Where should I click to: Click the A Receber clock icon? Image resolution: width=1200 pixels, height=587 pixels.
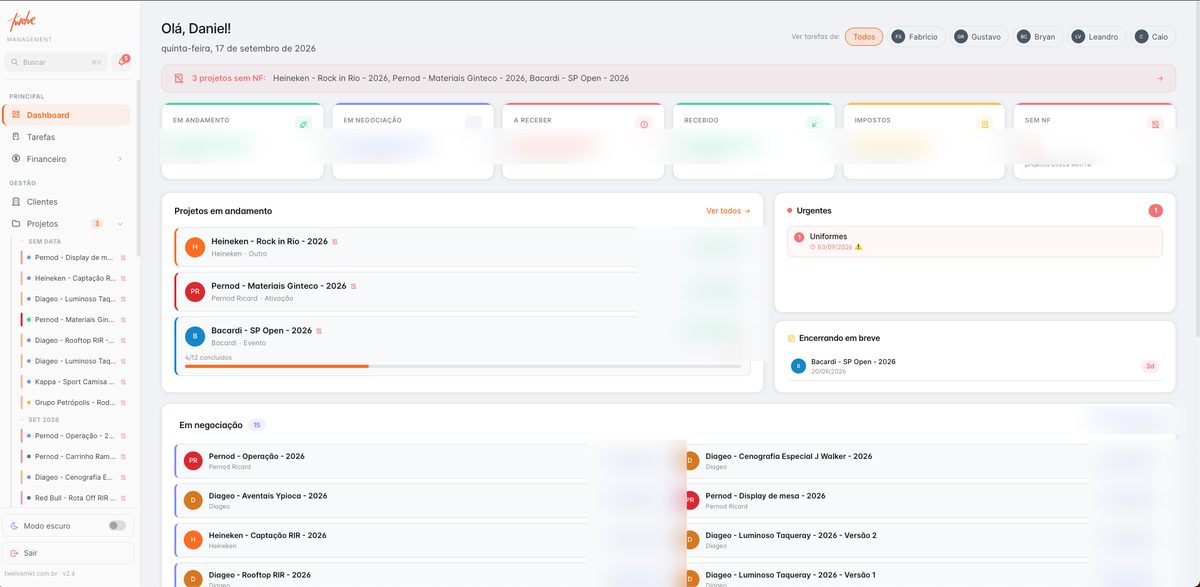pyautogui.click(x=644, y=124)
